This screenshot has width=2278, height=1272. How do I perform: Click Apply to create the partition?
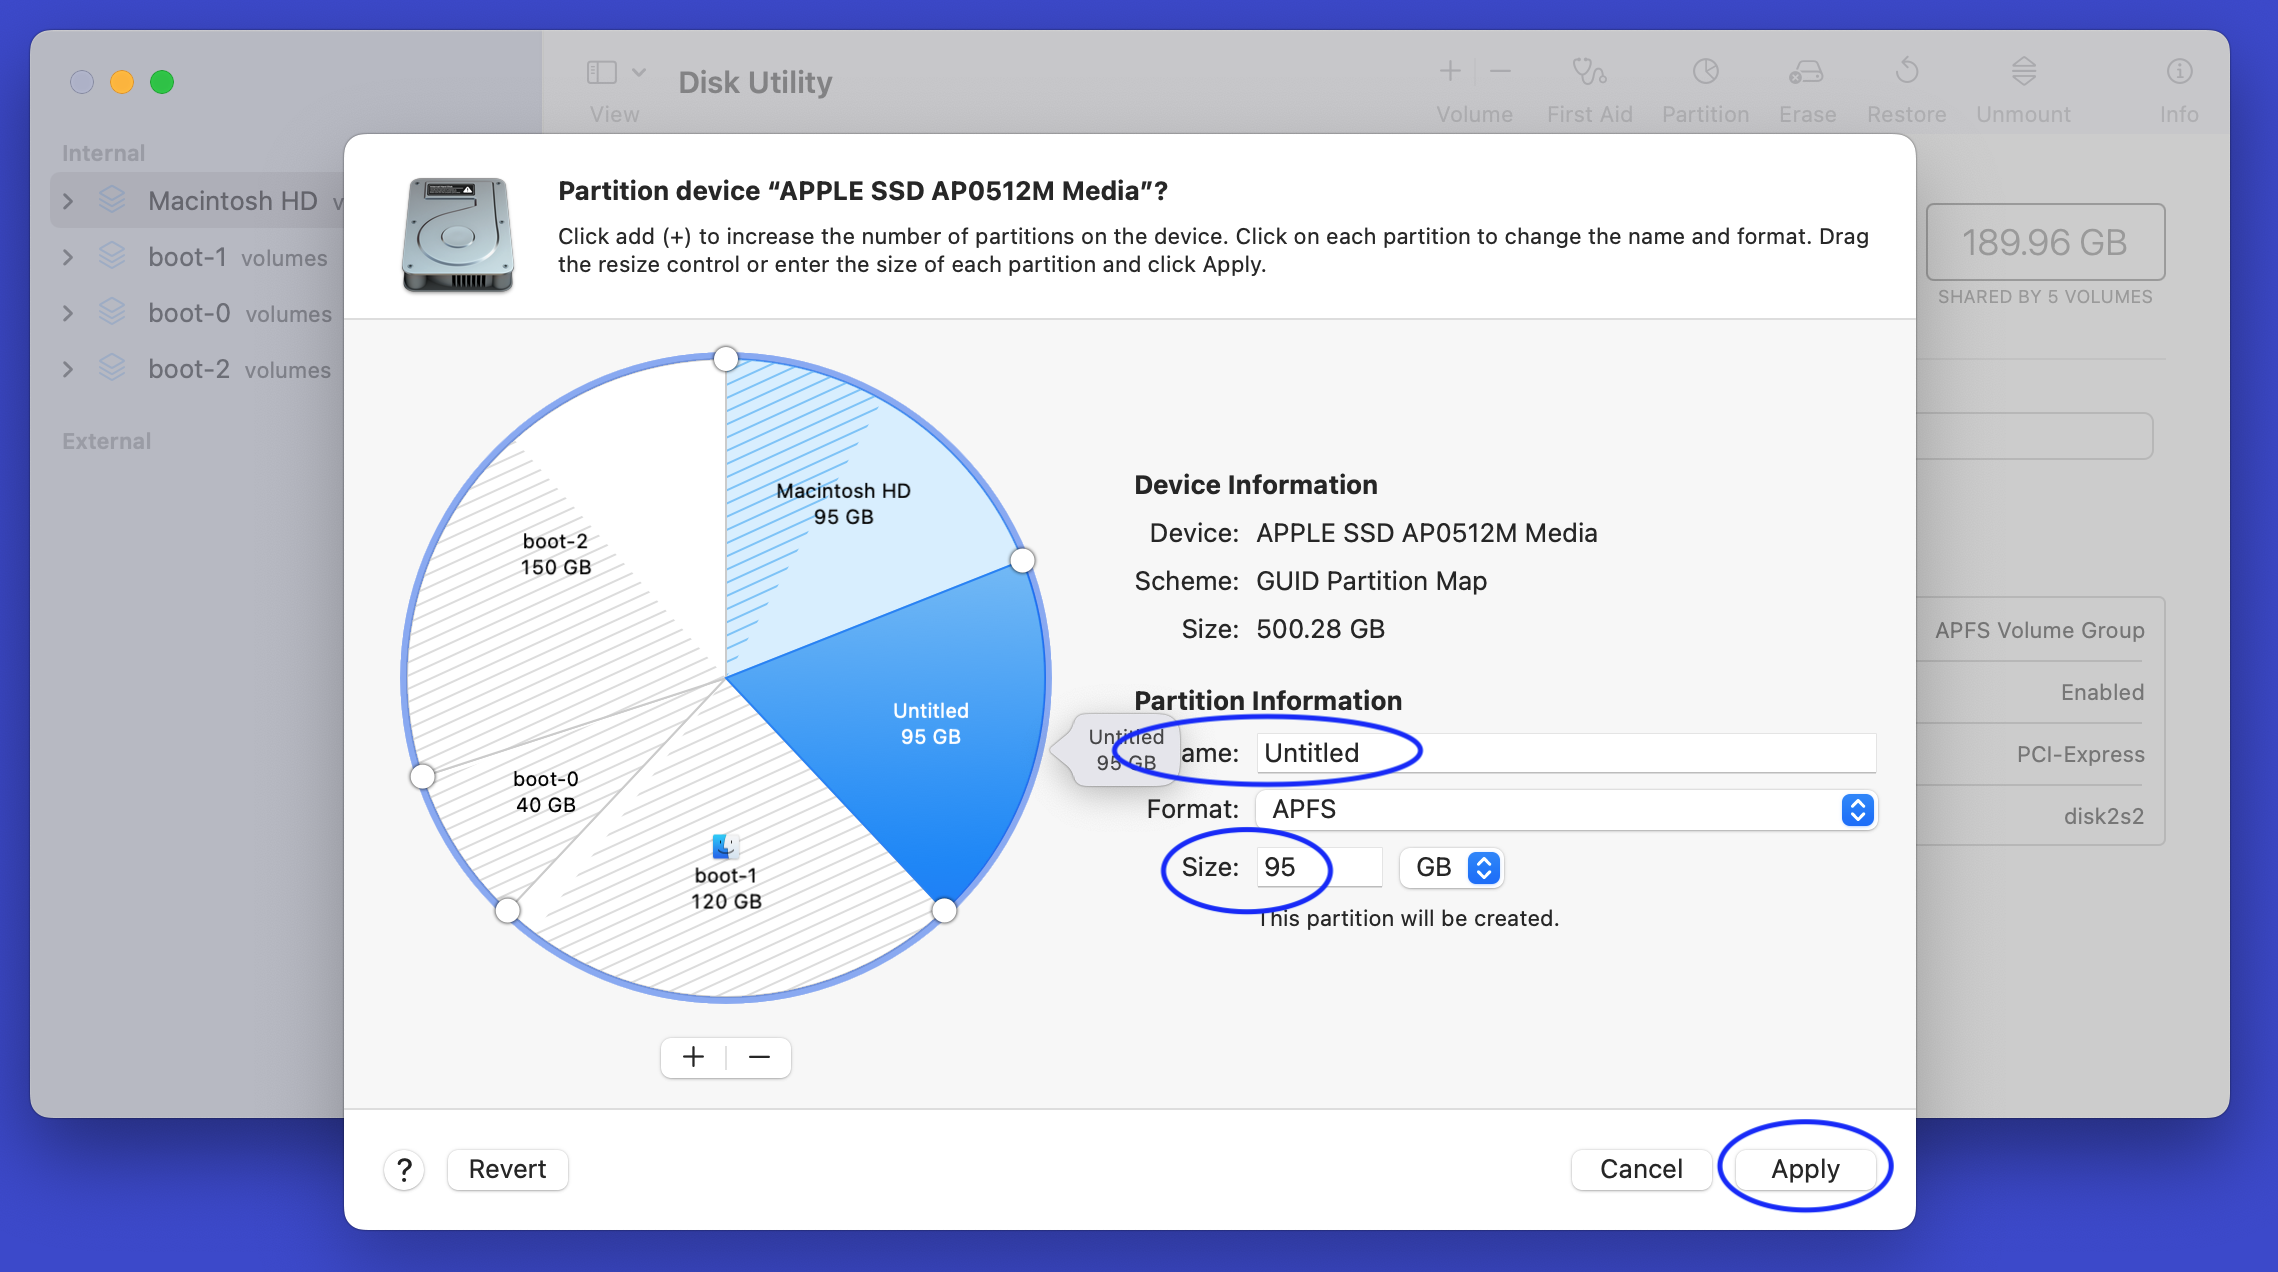1805,1169
